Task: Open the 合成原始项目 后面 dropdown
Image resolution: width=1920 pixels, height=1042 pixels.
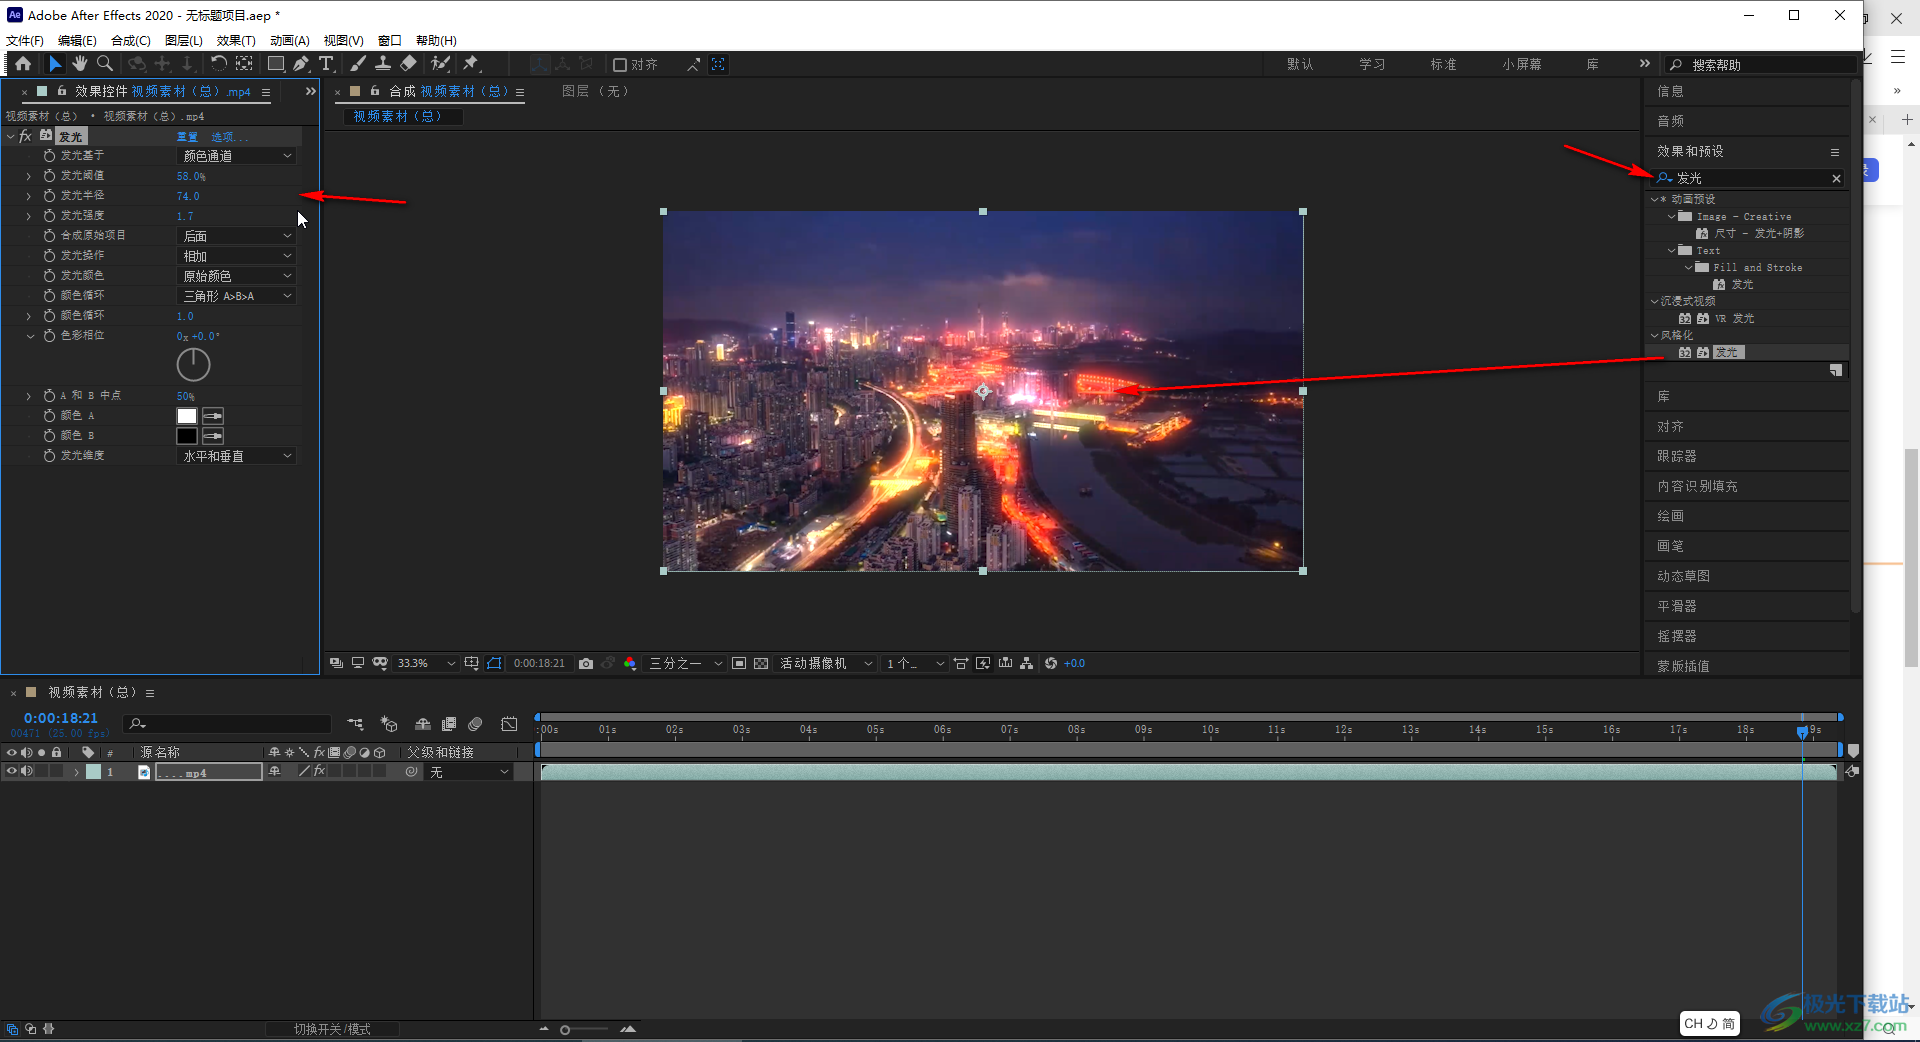Action: pos(237,236)
